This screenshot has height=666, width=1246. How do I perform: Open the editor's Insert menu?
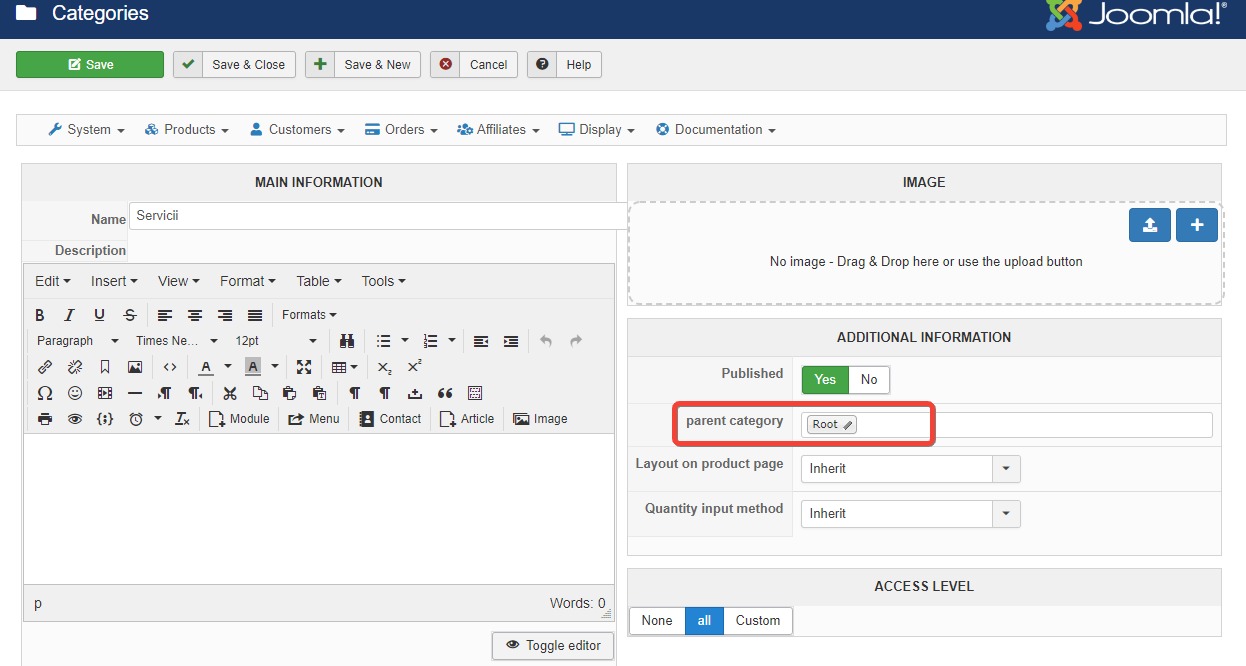click(114, 281)
